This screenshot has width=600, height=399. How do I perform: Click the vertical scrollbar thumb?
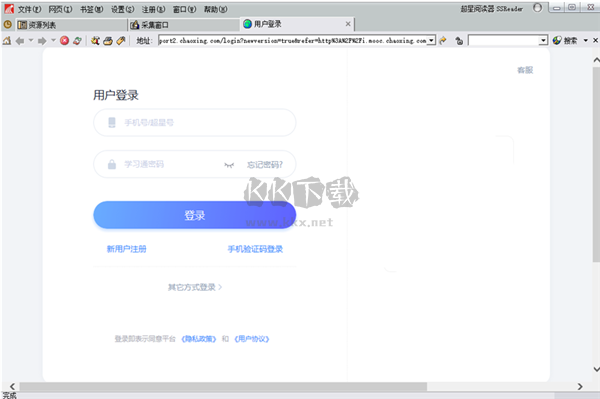[596, 164]
